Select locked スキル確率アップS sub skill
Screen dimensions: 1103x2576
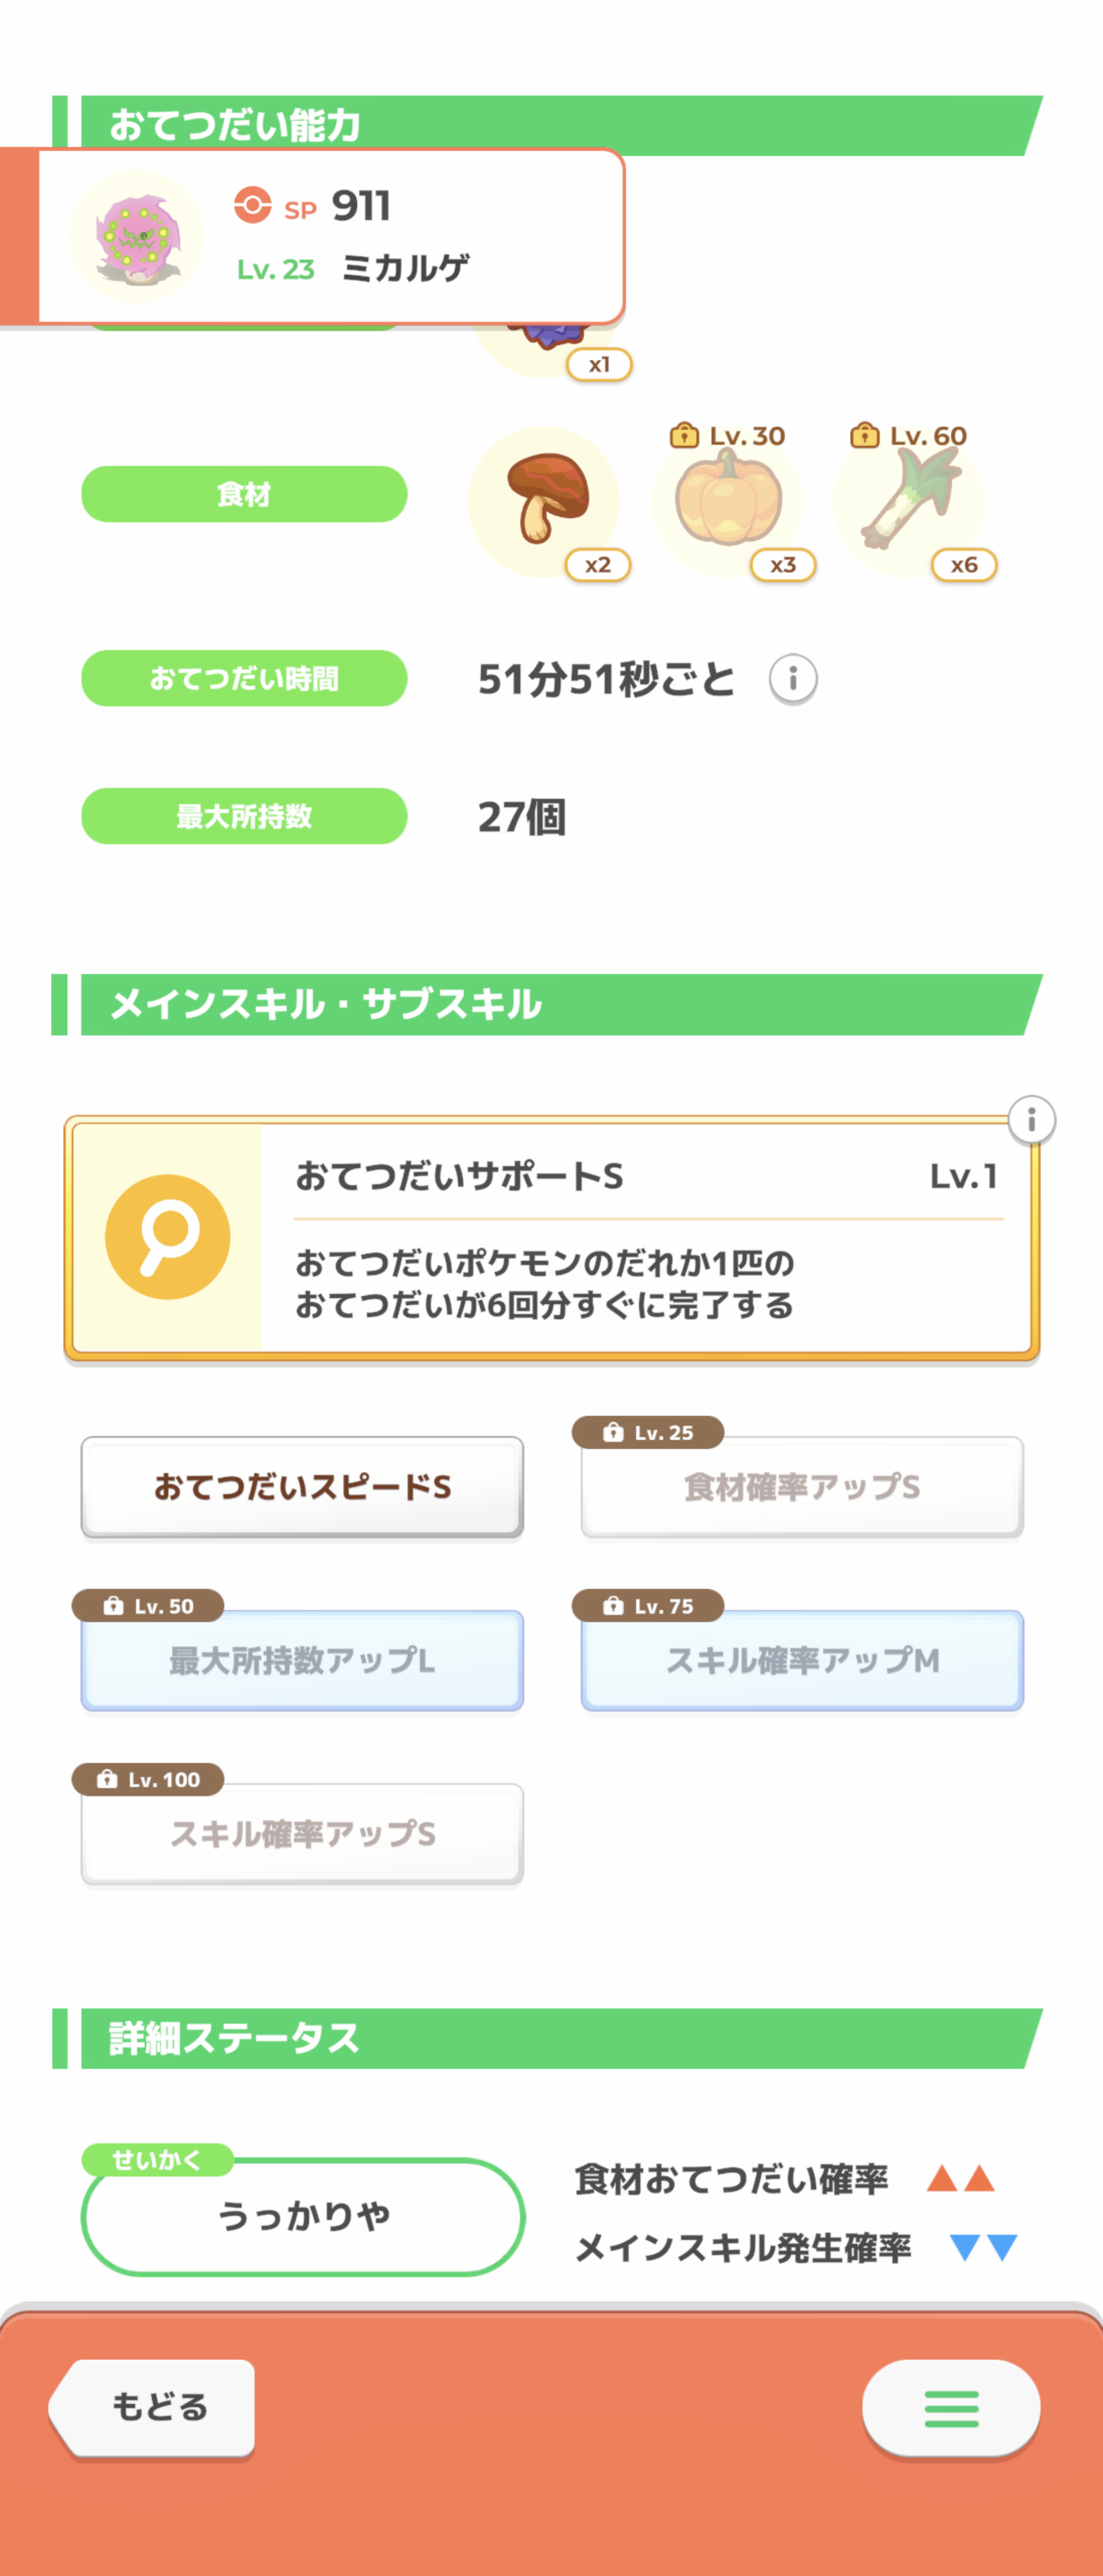(x=302, y=1833)
